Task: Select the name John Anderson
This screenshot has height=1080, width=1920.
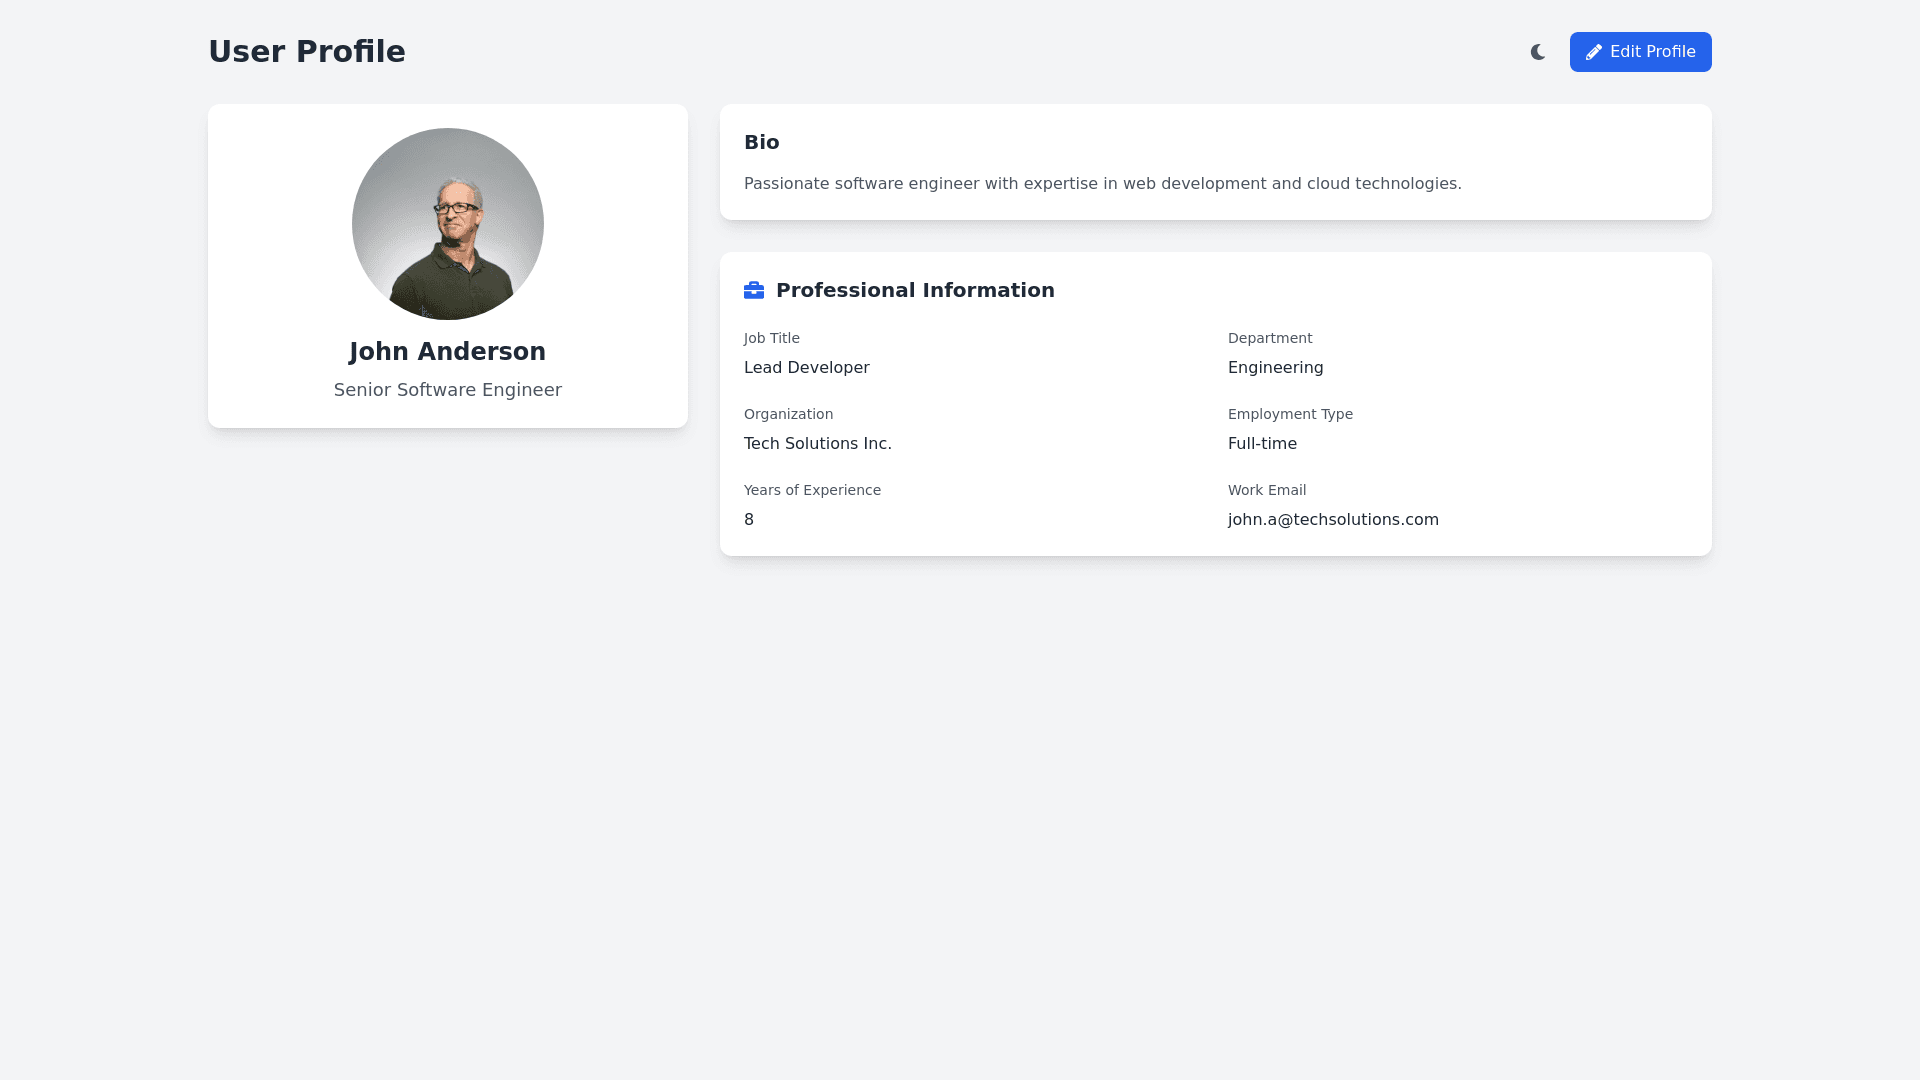Action: (447, 351)
